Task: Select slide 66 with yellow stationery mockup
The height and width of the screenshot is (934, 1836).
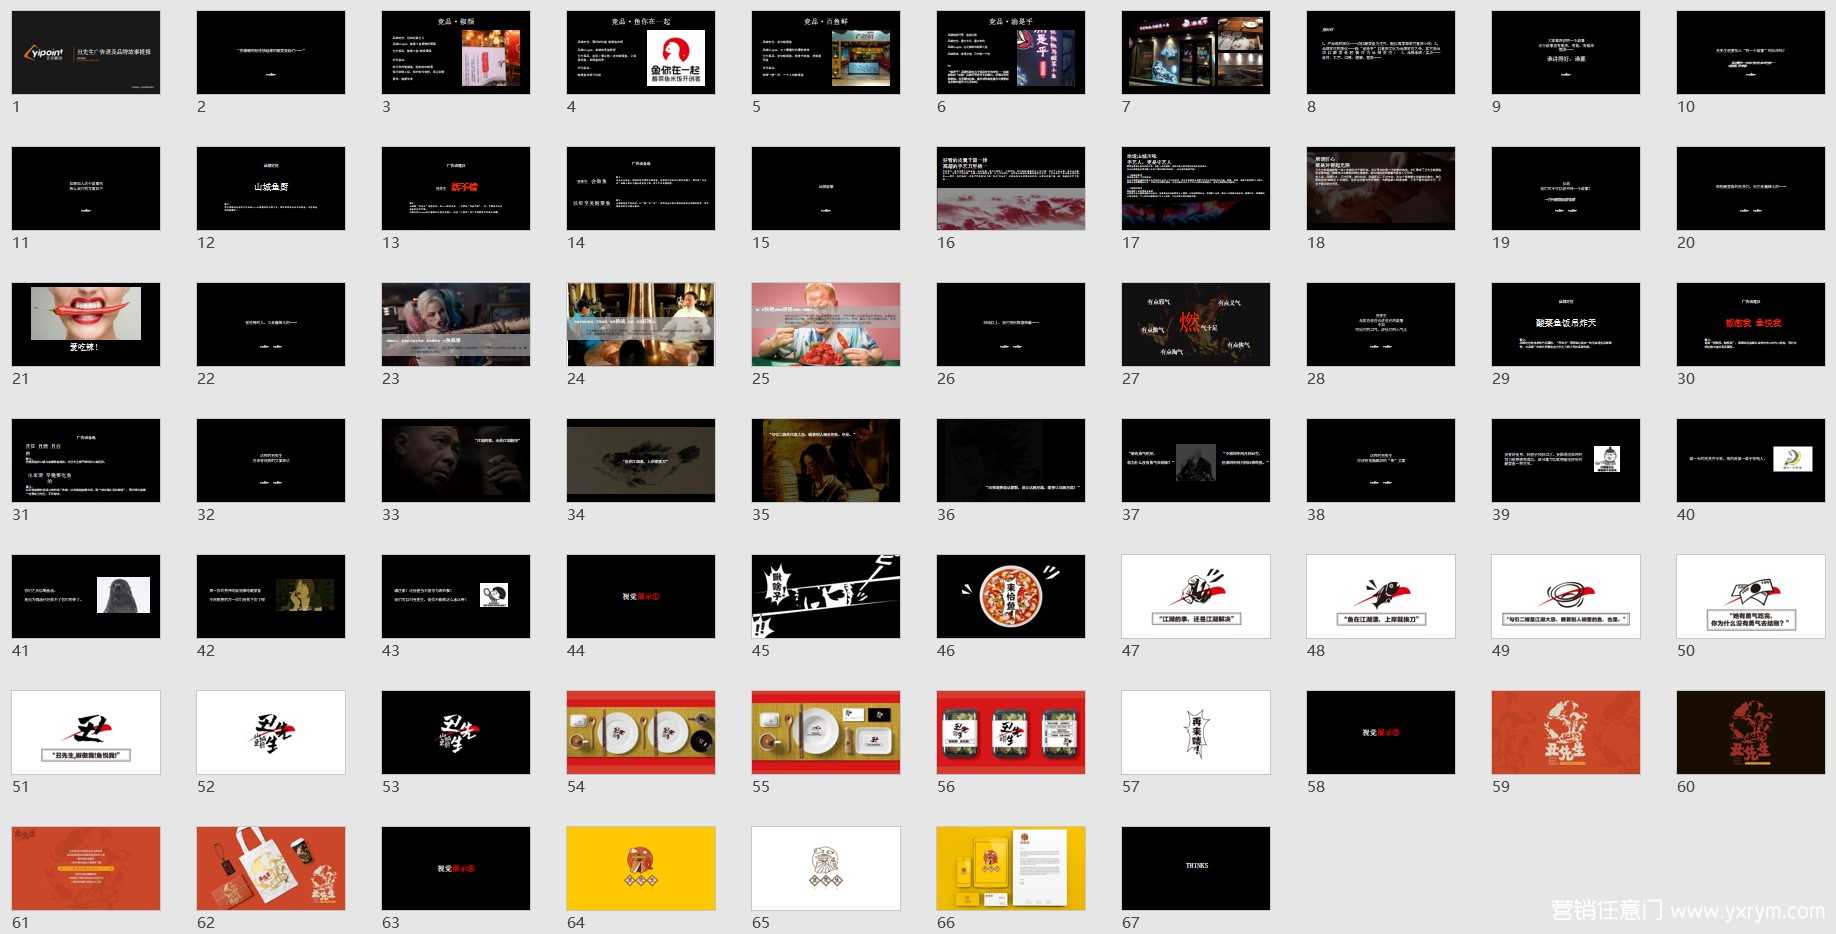Action: (1011, 868)
